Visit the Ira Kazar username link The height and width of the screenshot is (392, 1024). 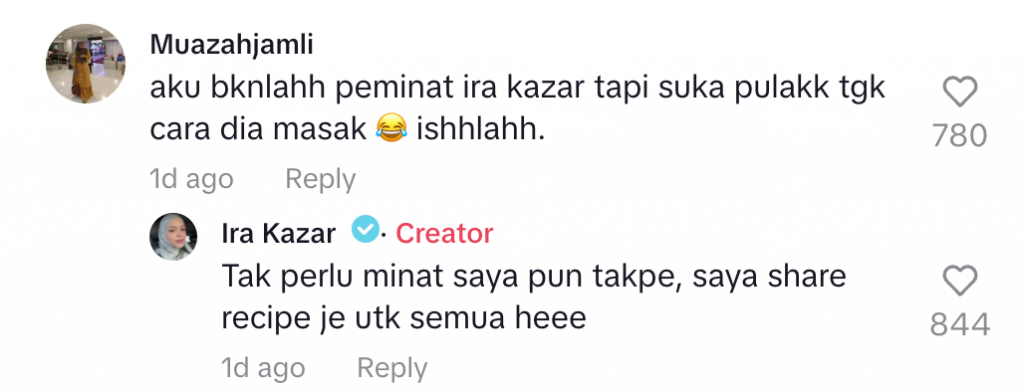pos(279,233)
